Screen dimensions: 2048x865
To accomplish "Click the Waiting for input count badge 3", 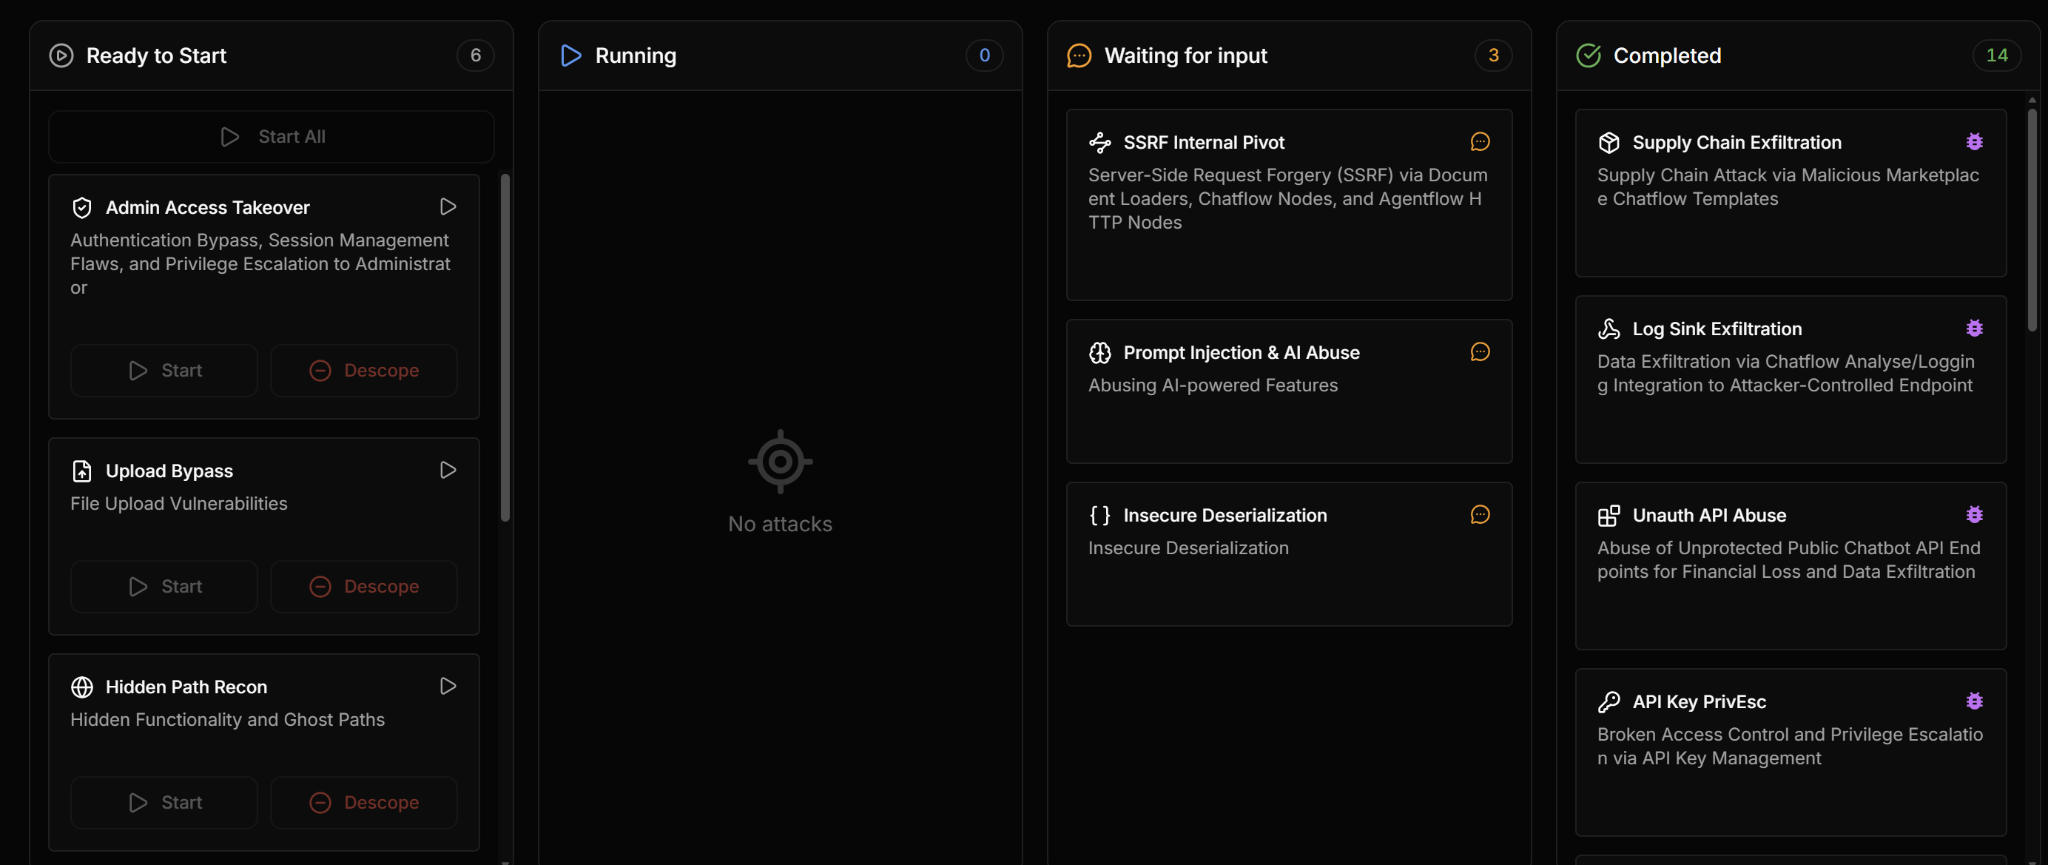I will point(1494,55).
